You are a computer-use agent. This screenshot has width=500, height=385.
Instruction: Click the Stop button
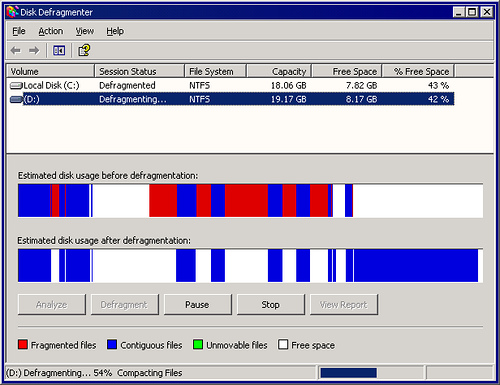(270, 304)
